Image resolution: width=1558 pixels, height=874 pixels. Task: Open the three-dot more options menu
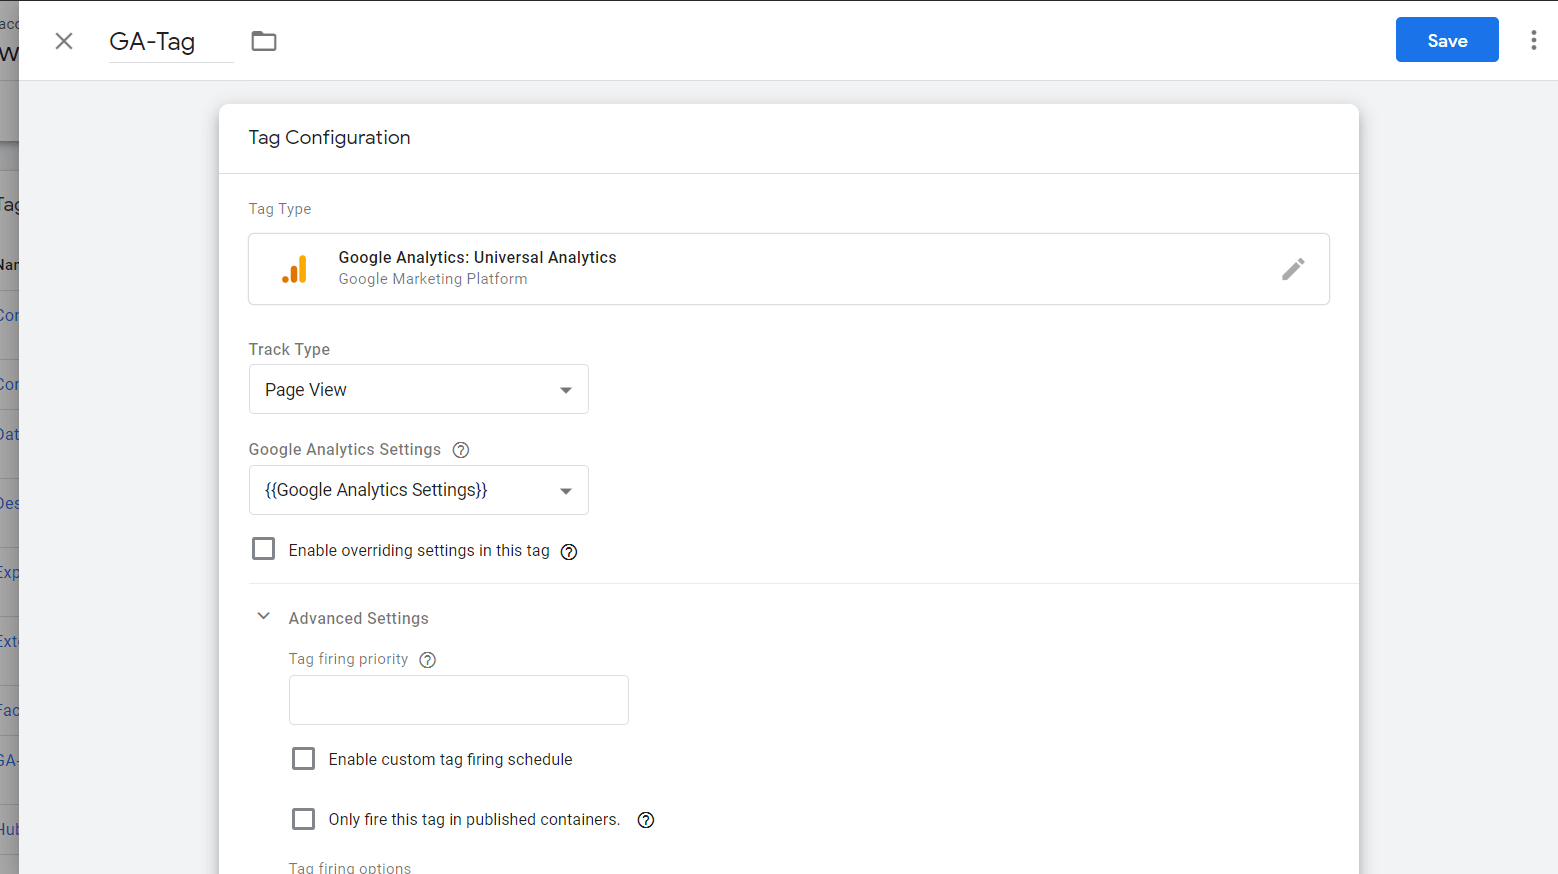(1533, 40)
